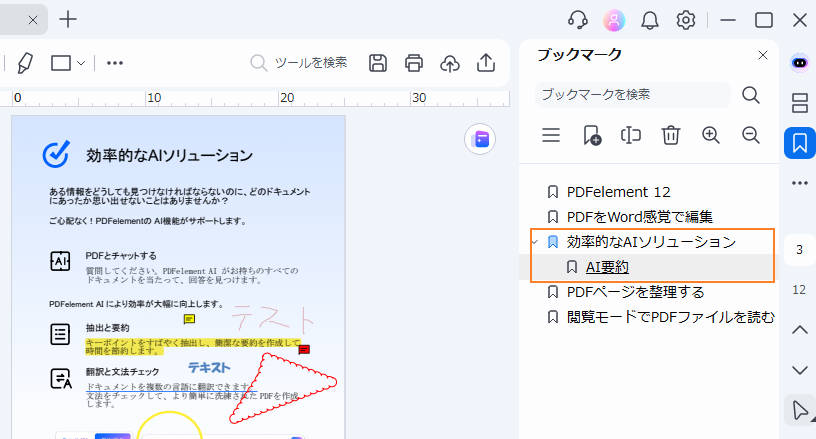Open the AI assistant robot icon in sidebar
The height and width of the screenshot is (439, 816).
pos(800,63)
